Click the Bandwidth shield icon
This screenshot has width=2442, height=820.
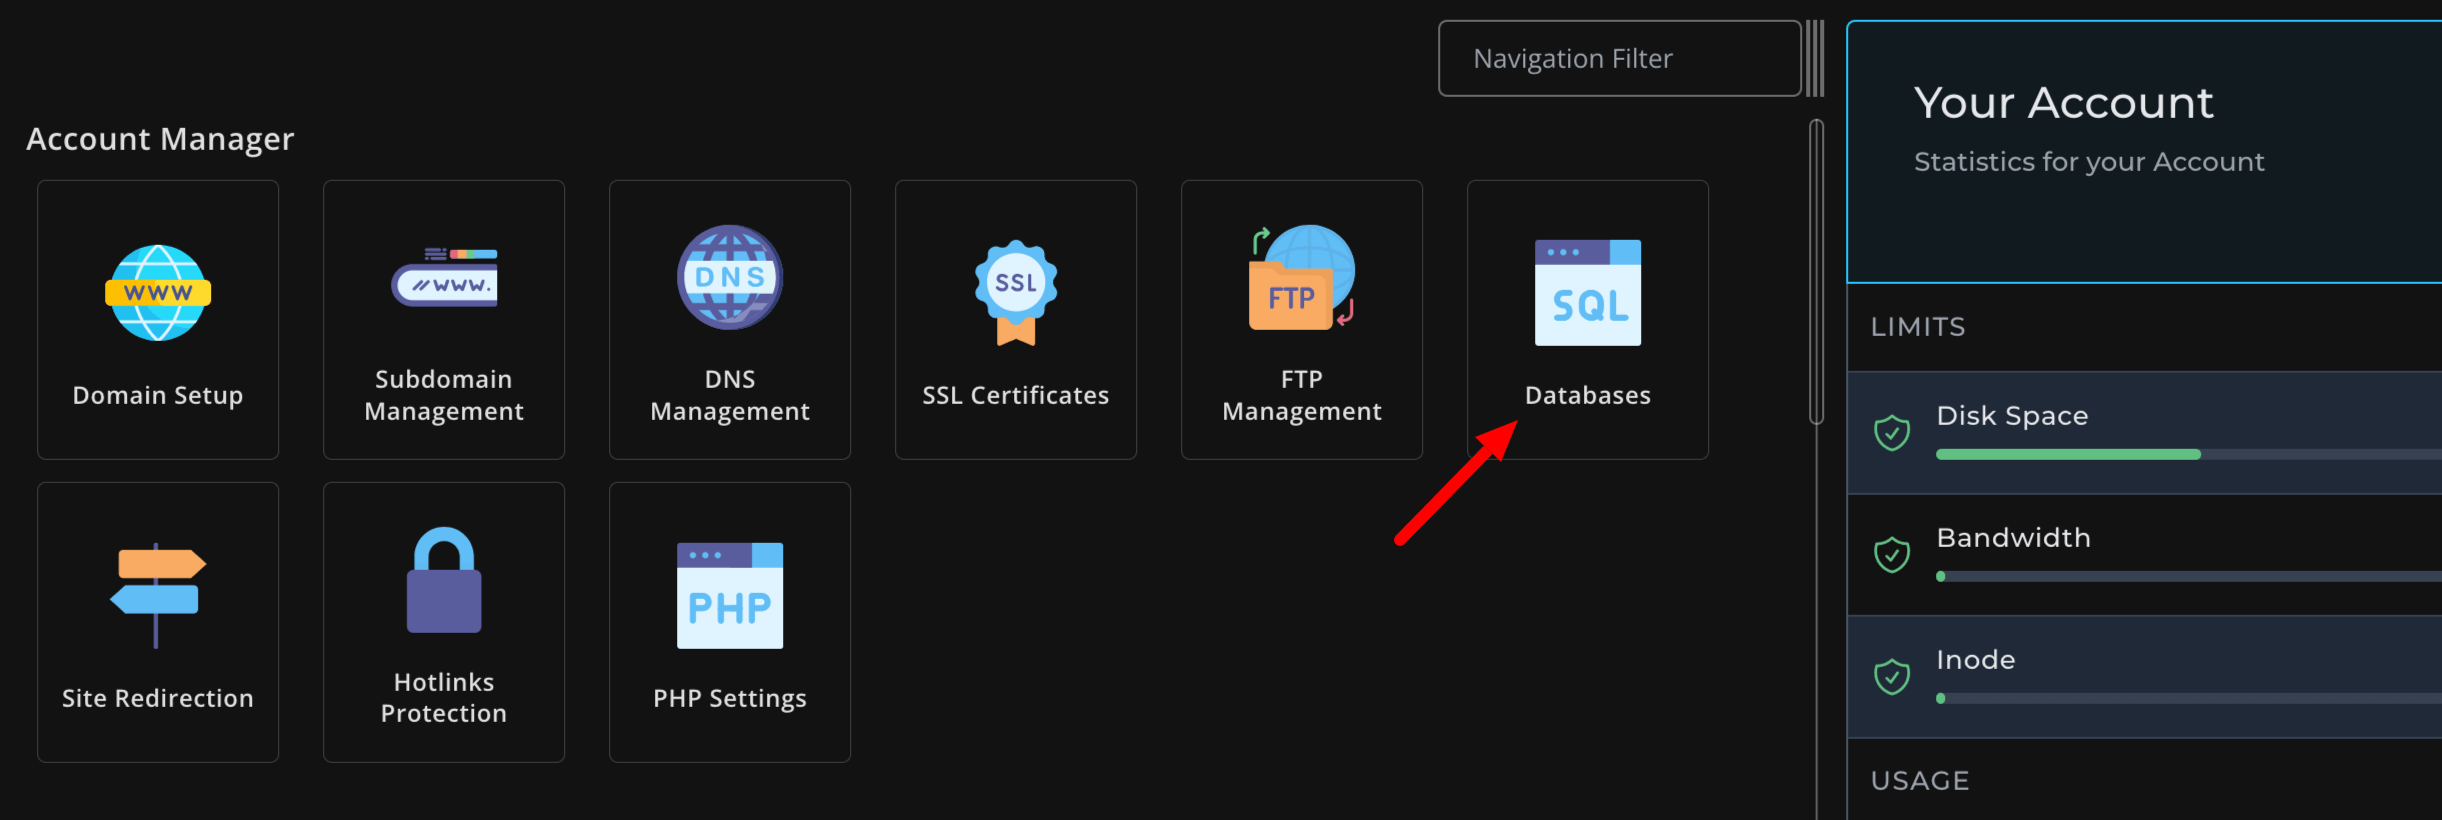tap(1892, 555)
